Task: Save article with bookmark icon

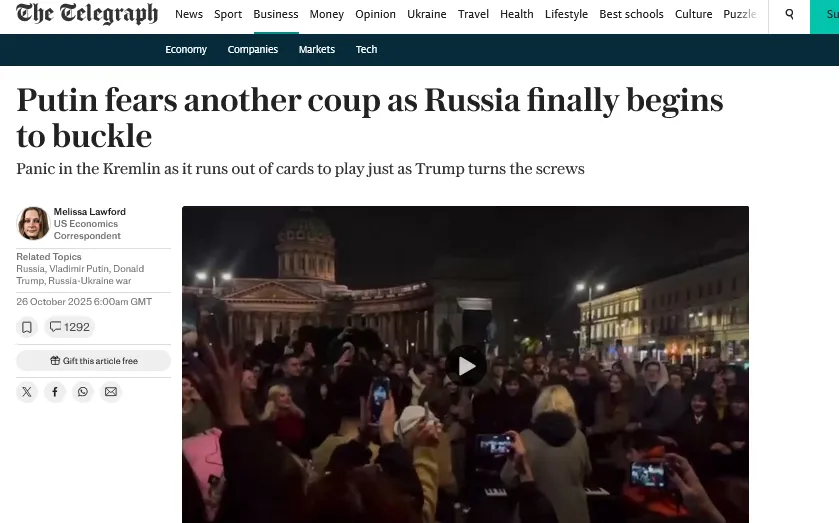Action: coord(27,327)
